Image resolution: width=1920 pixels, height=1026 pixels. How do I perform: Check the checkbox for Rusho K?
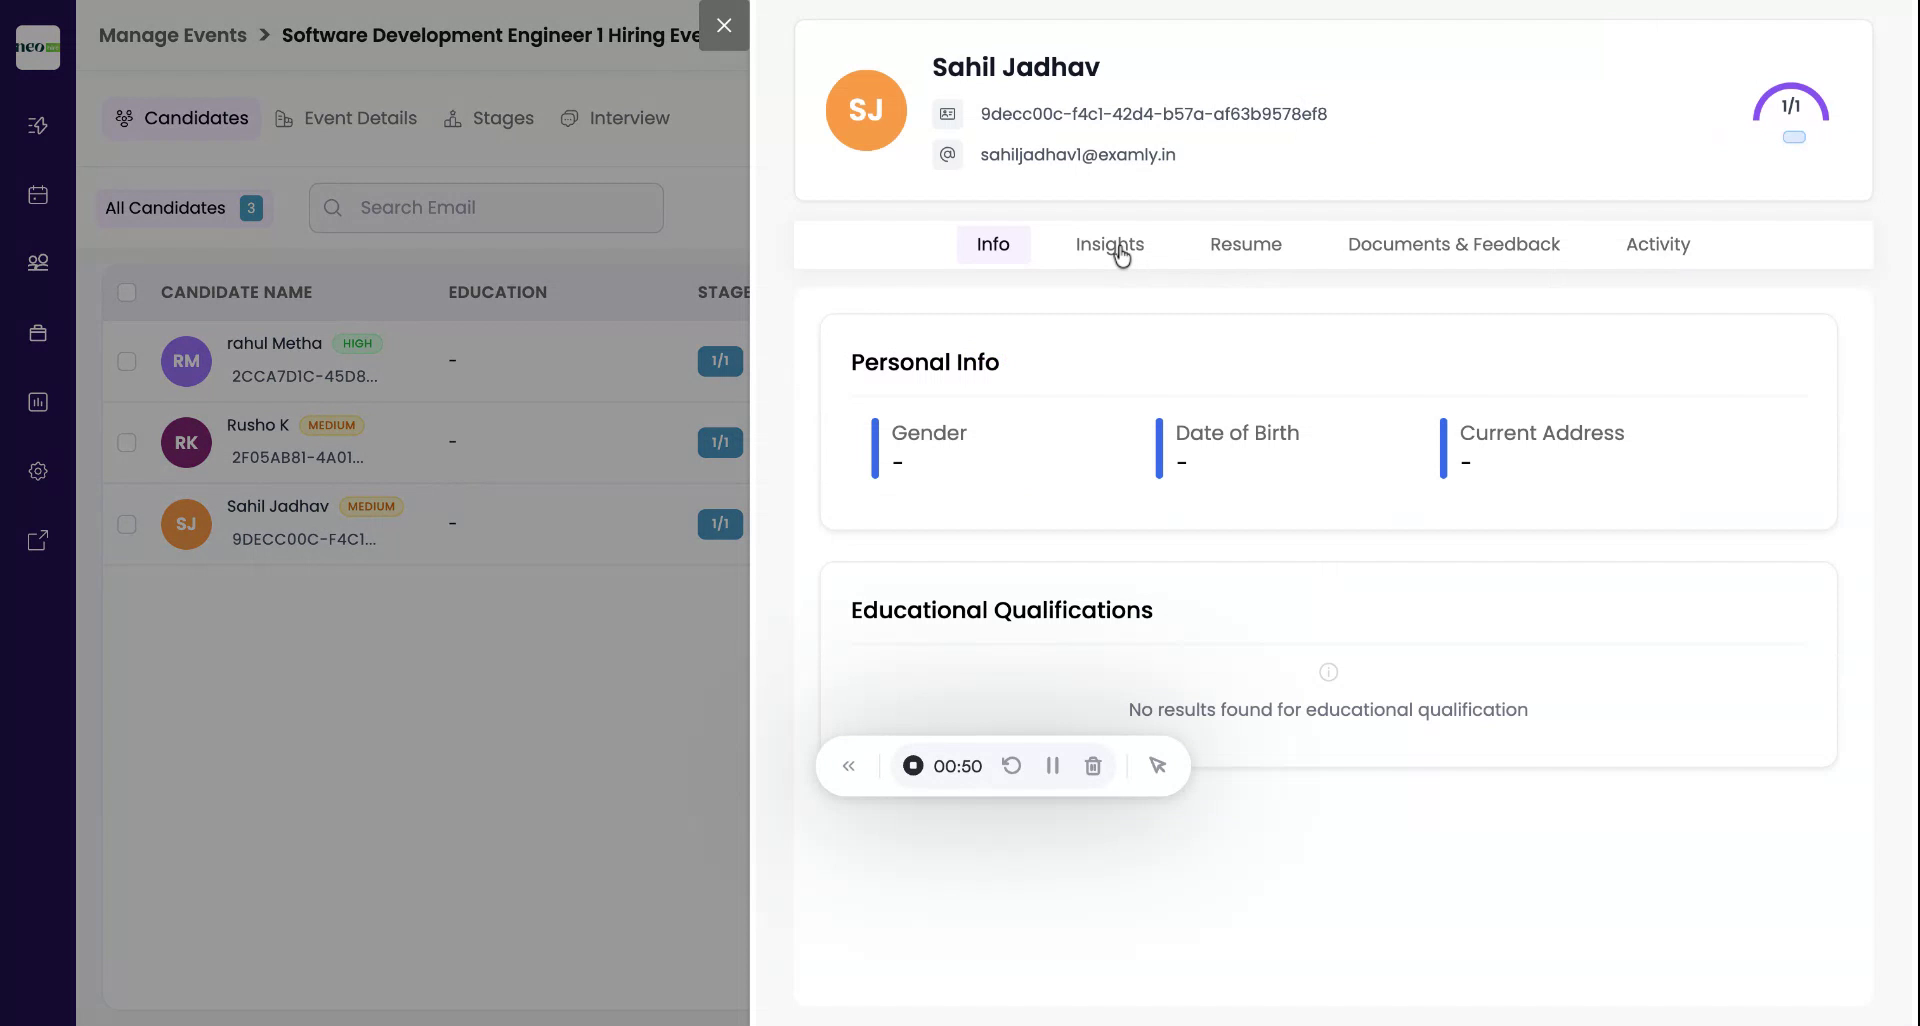(126, 442)
